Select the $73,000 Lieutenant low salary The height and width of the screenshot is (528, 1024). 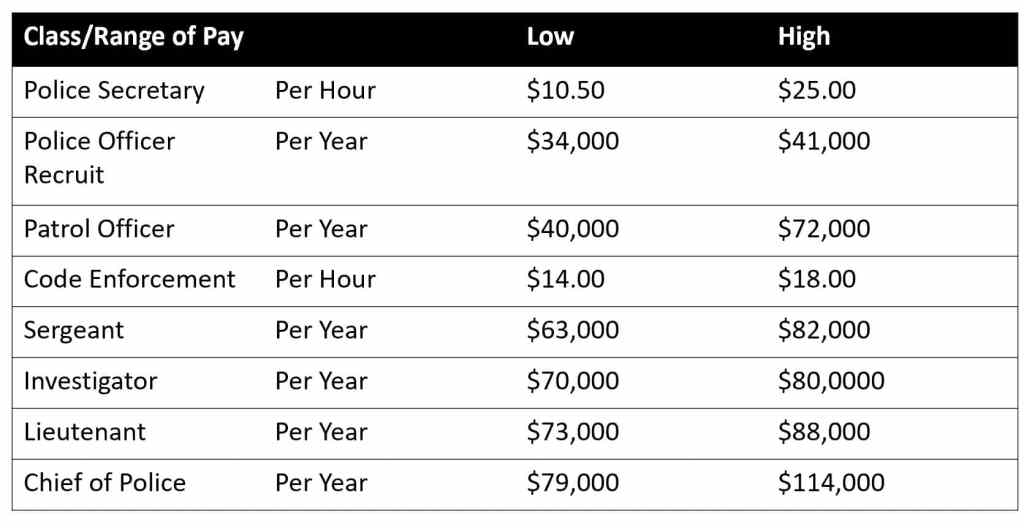[x=573, y=432]
